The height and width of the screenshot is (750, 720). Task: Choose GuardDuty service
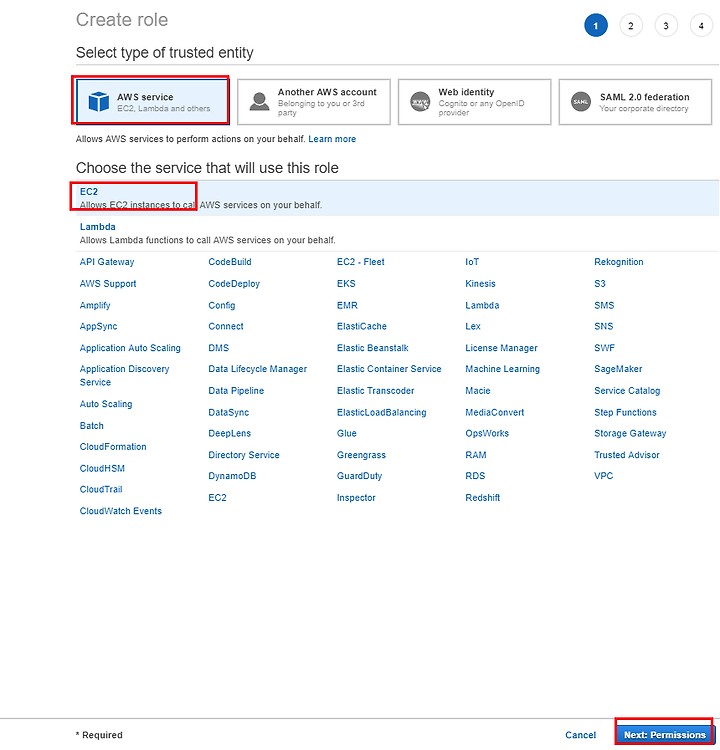pos(359,476)
